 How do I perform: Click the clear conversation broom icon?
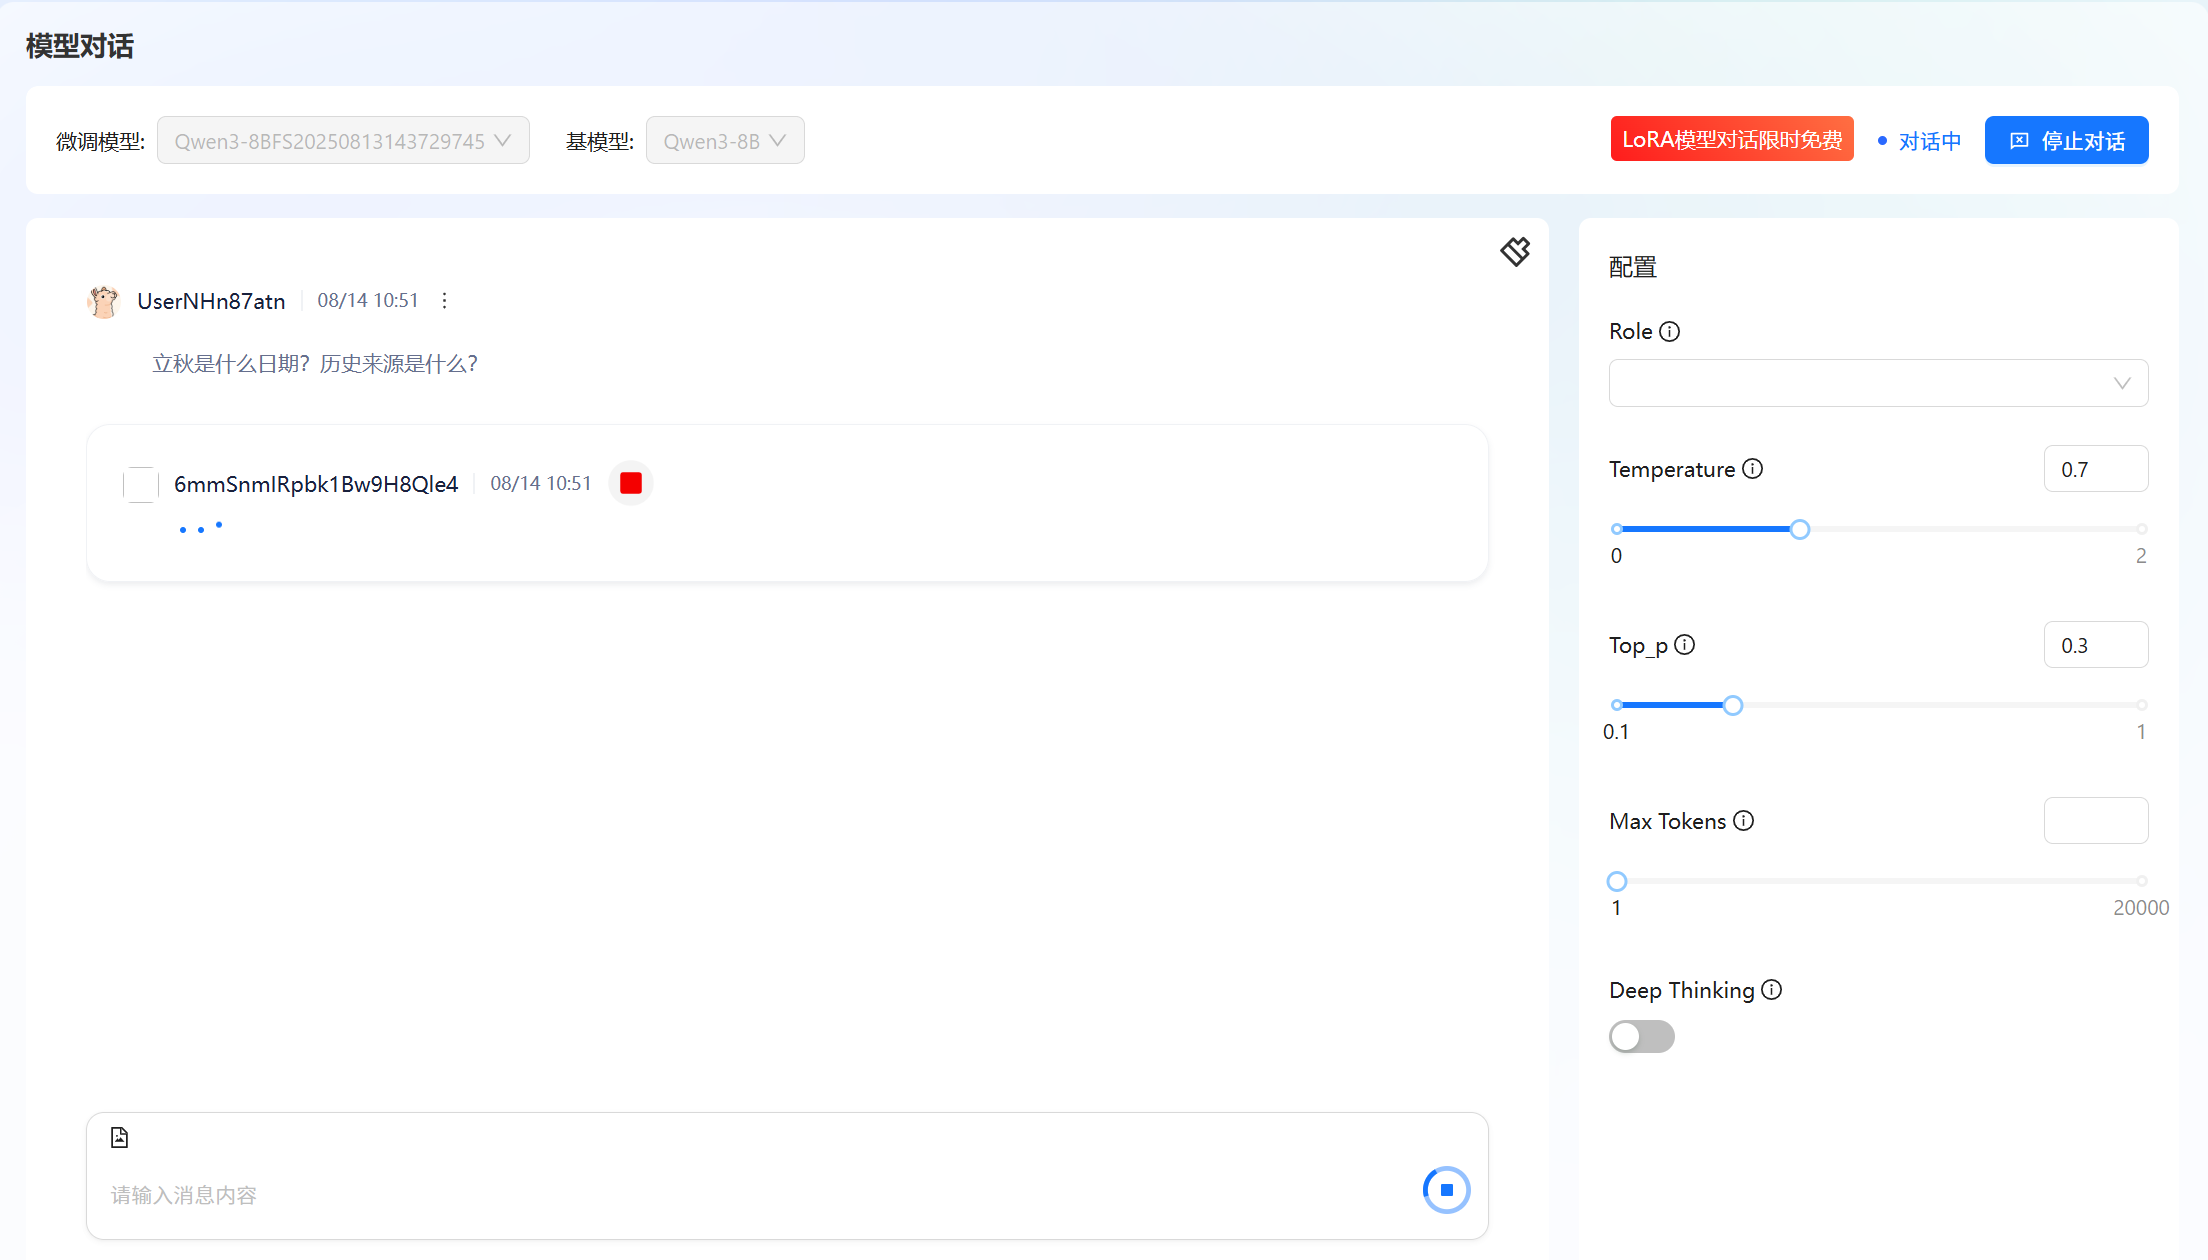click(1515, 251)
